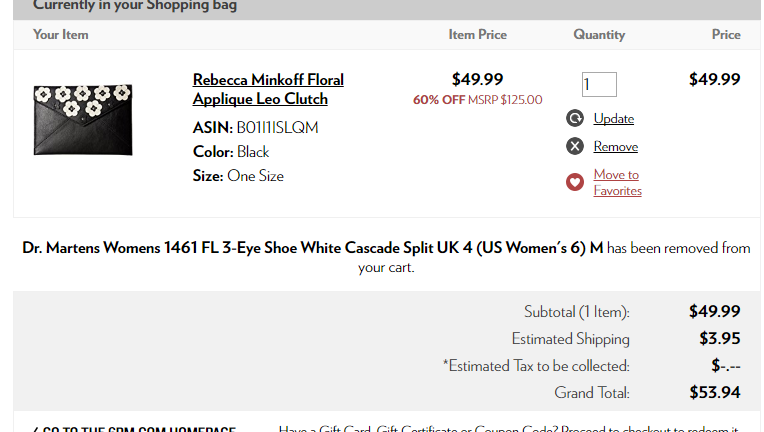Focus the quantity input field
This screenshot has width=764, height=432.
[x=599, y=84]
